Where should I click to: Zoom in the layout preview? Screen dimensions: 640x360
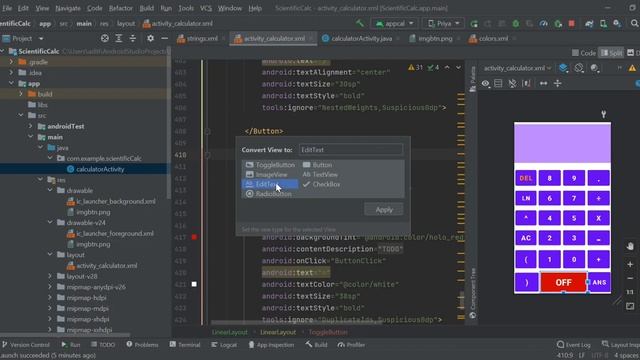click(630, 264)
